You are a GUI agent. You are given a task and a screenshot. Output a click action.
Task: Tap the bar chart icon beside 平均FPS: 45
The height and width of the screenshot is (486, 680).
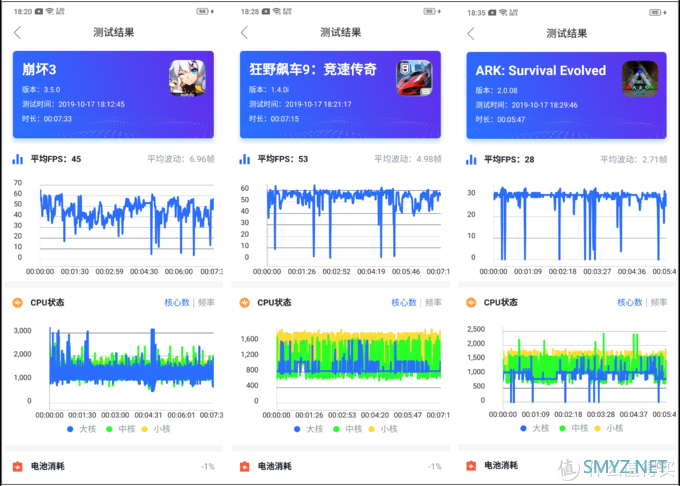coord(17,159)
